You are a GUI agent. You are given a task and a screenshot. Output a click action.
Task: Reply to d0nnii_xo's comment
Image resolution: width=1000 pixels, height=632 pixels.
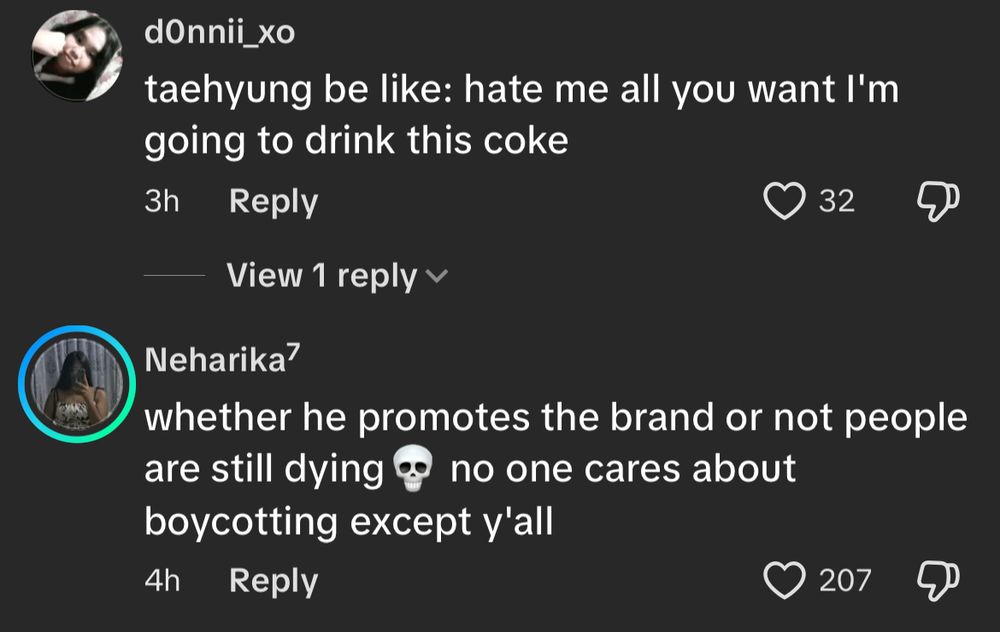pos(272,201)
